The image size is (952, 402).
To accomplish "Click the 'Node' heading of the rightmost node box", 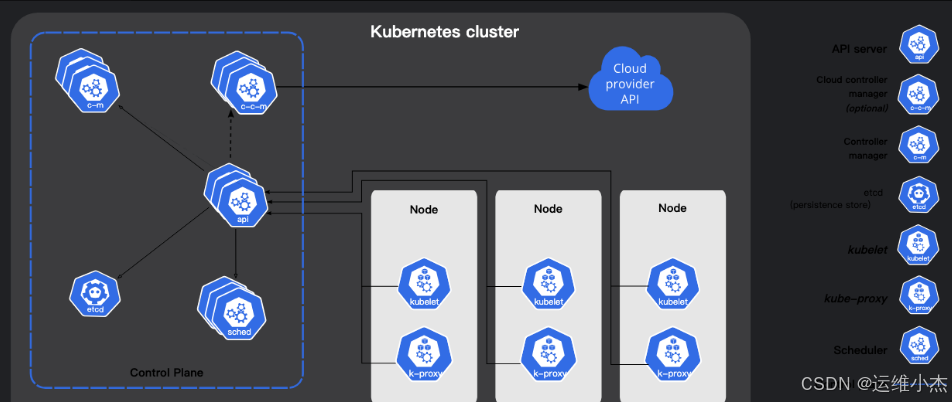I will click(x=673, y=208).
